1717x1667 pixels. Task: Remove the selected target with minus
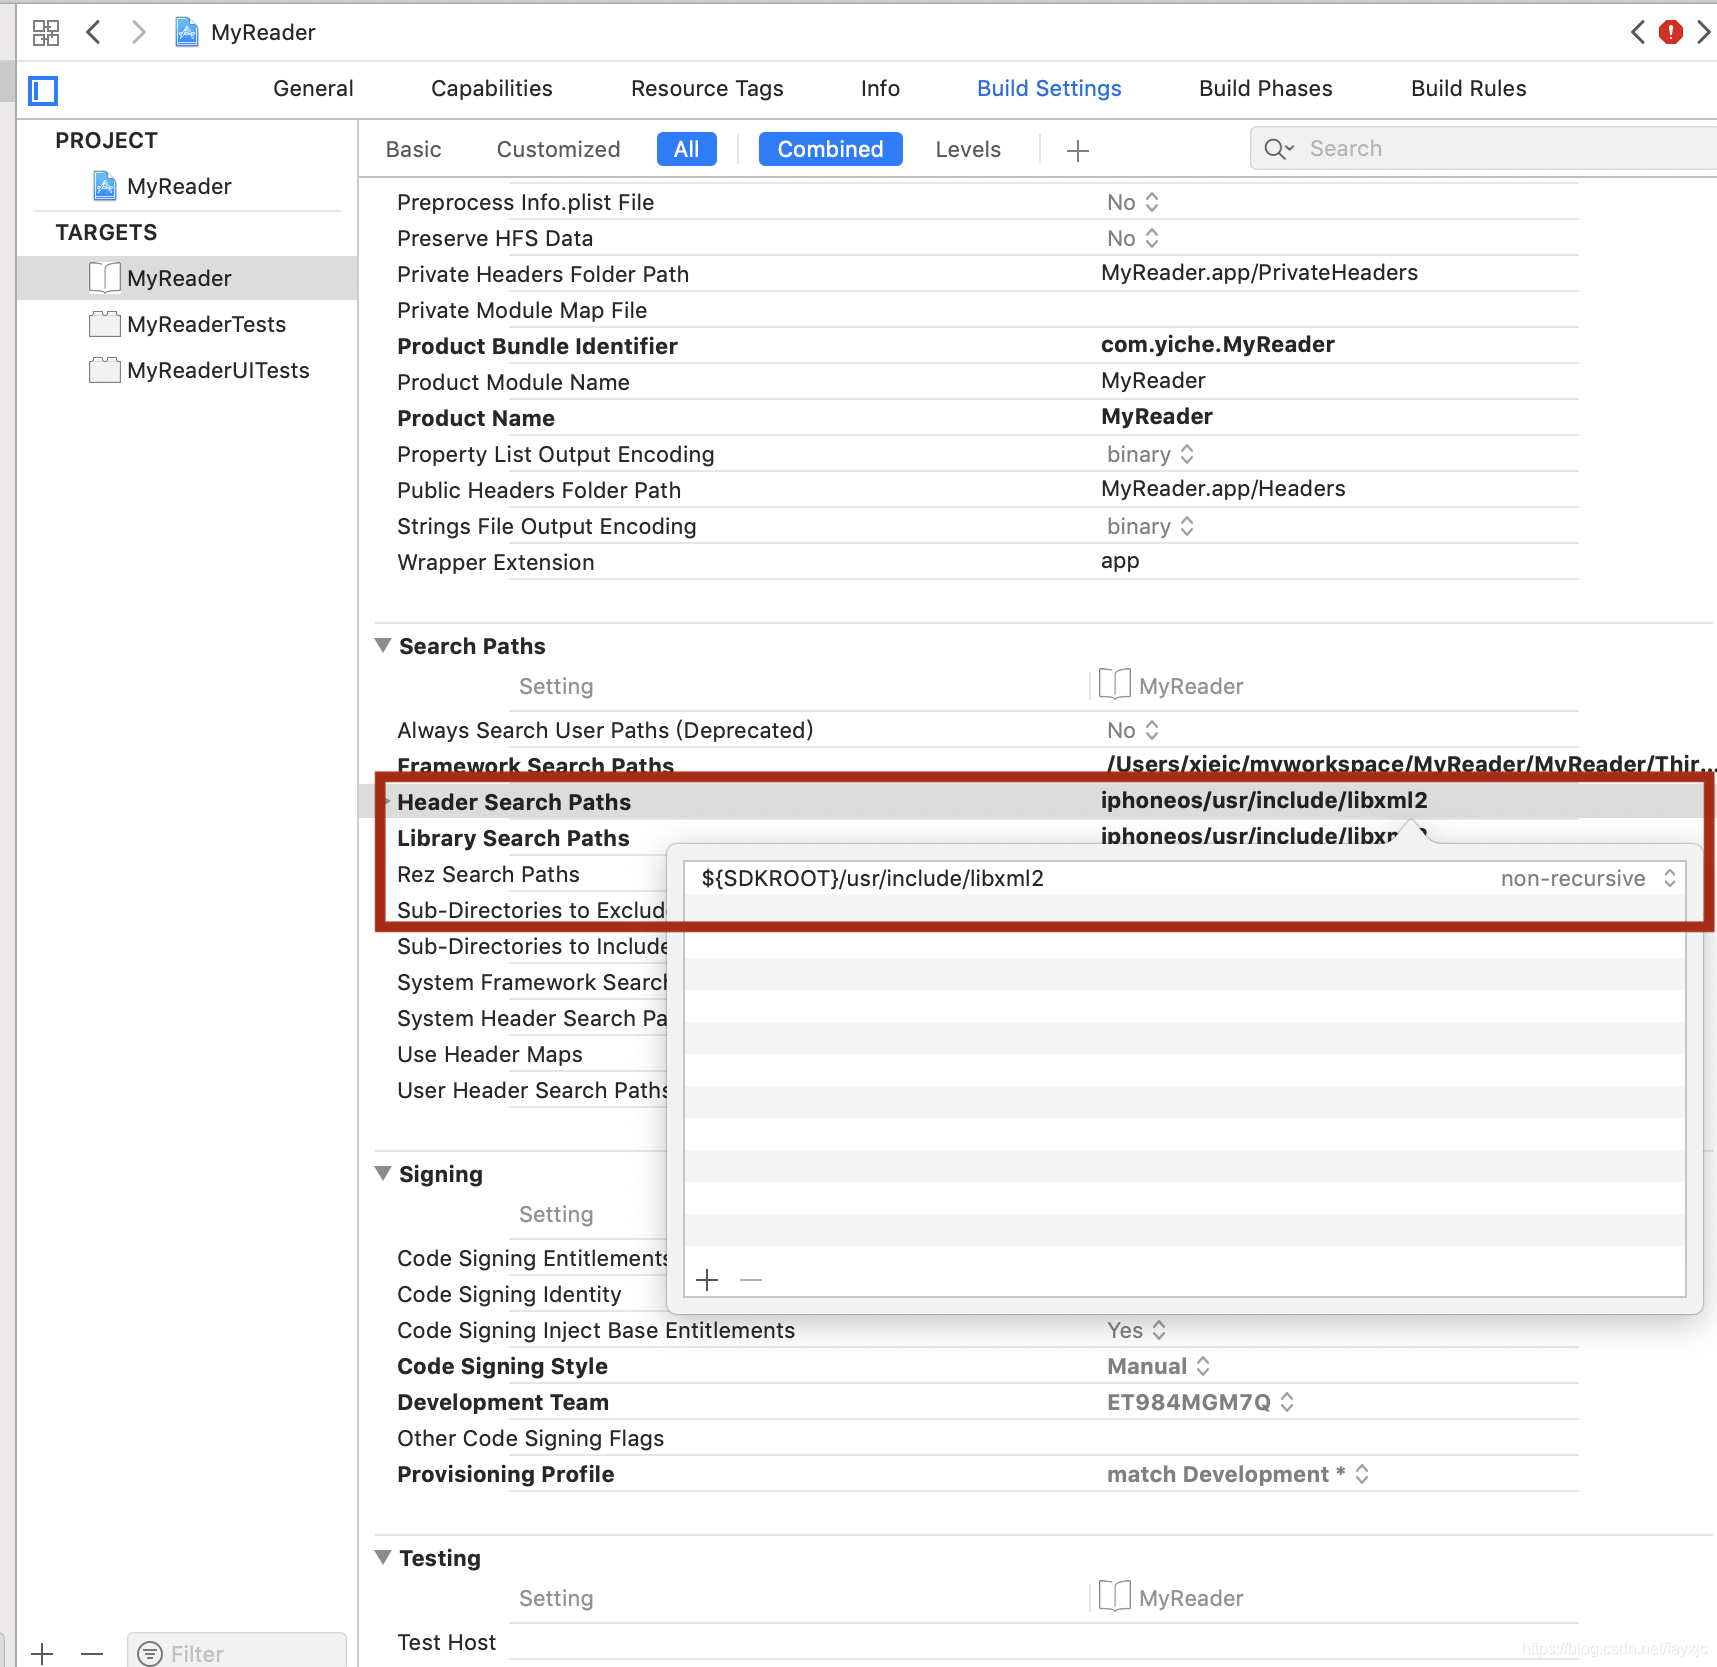coord(92,1654)
